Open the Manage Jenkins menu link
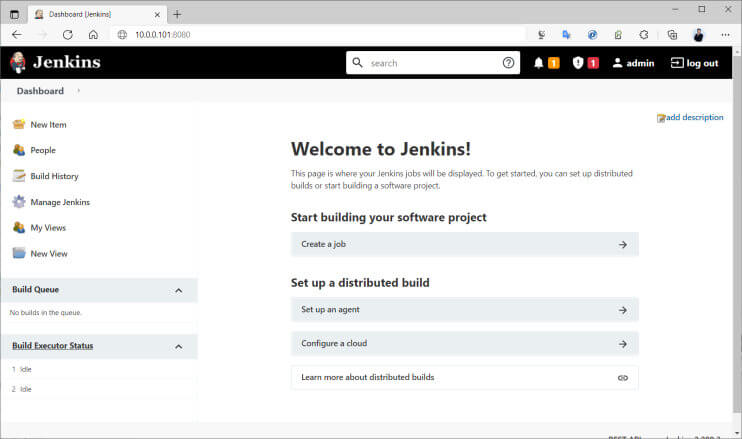Image resolution: width=742 pixels, height=439 pixels. 60,202
